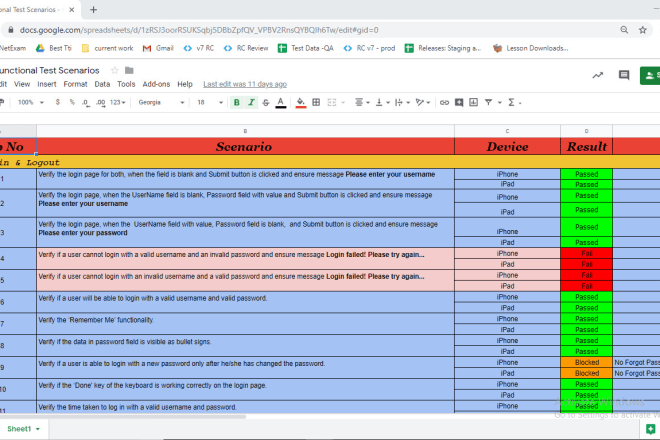Image resolution: width=660 pixels, height=440 pixels.
Task: Click Explore button at bottom right
Action: point(650,429)
